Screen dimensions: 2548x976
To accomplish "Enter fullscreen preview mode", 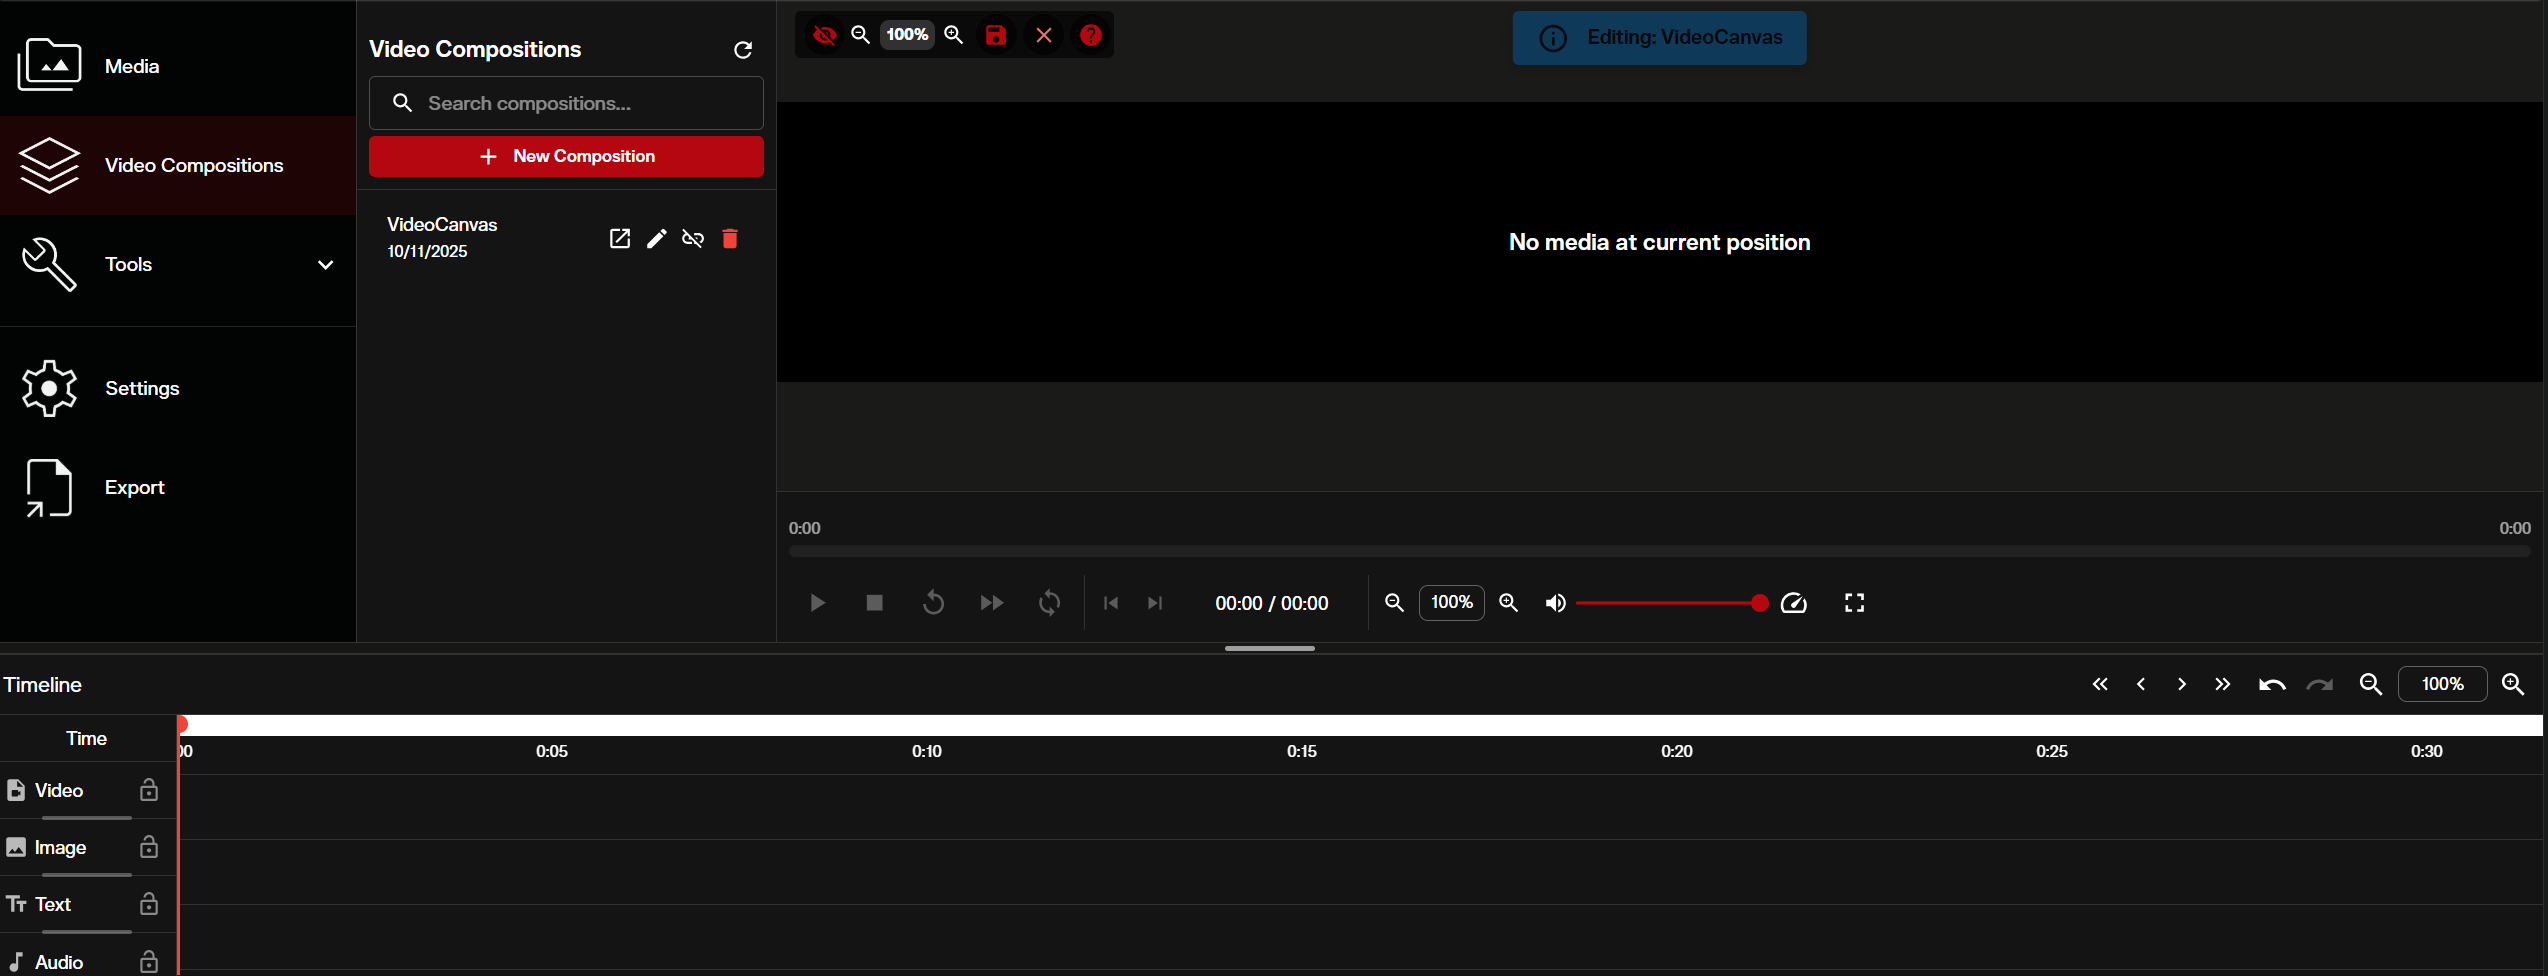I will (x=1854, y=603).
